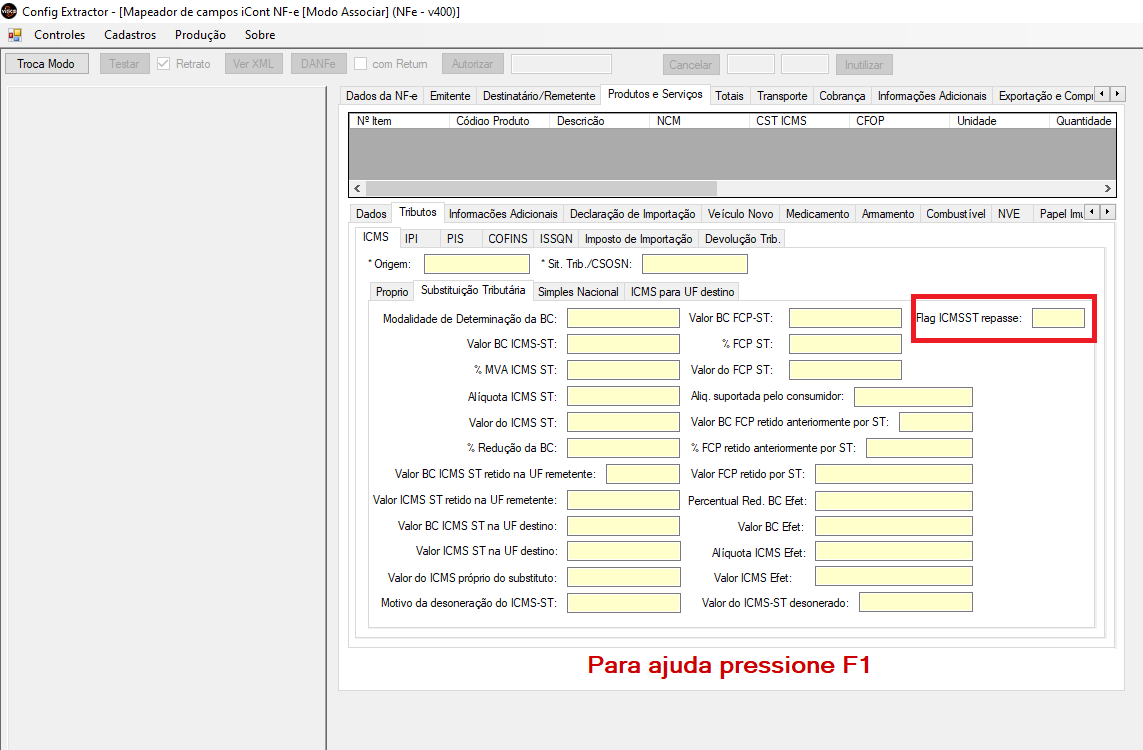Switch to the Dados da NF-e tab
This screenshot has height=750, width=1143.
click(x=381, y=96)
